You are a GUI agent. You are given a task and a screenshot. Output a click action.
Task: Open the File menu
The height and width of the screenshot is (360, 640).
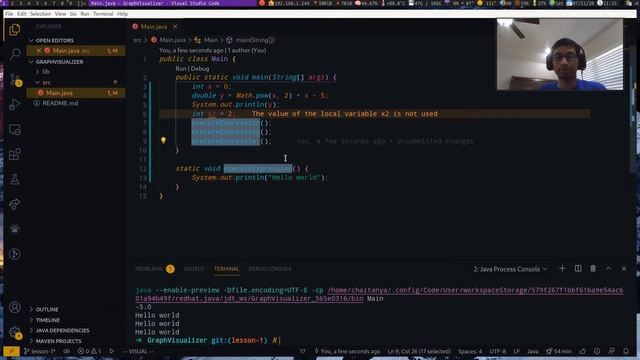click(x=9, y=14)
